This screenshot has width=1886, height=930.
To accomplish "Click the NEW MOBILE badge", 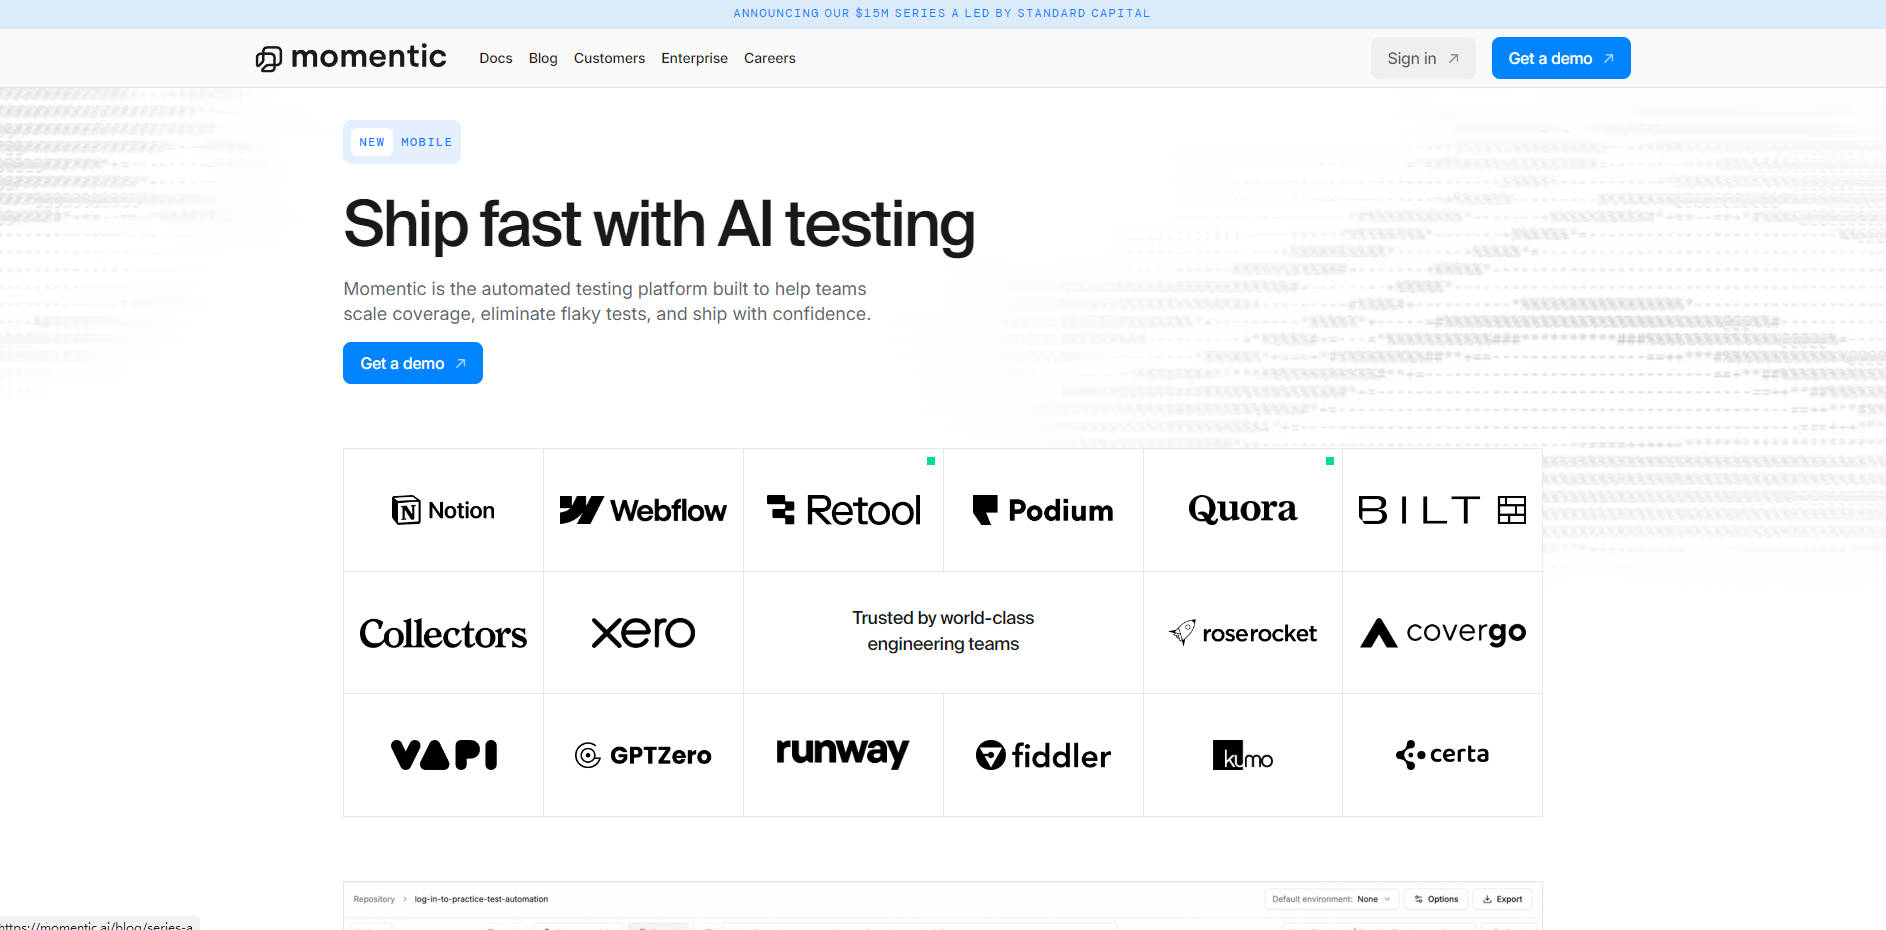I will 402,142.
